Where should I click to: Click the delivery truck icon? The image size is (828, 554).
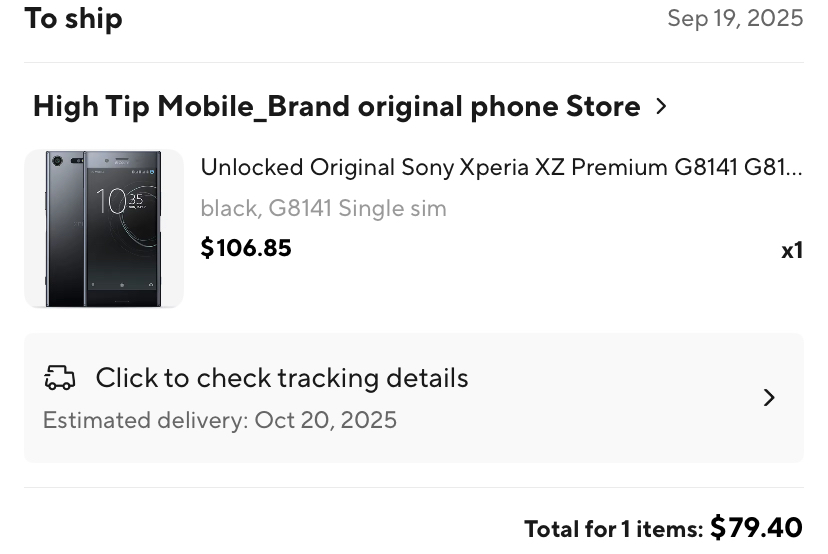tap(60, 378)
